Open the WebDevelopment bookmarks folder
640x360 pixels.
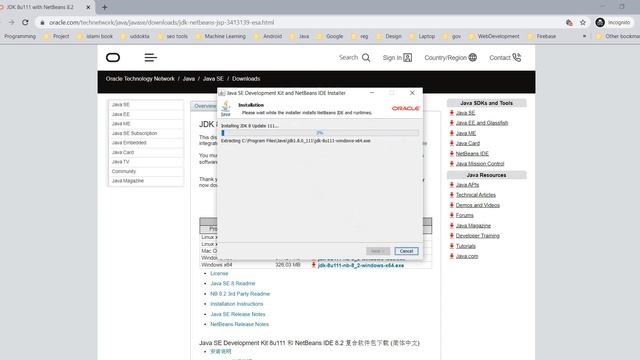[494, 36]
